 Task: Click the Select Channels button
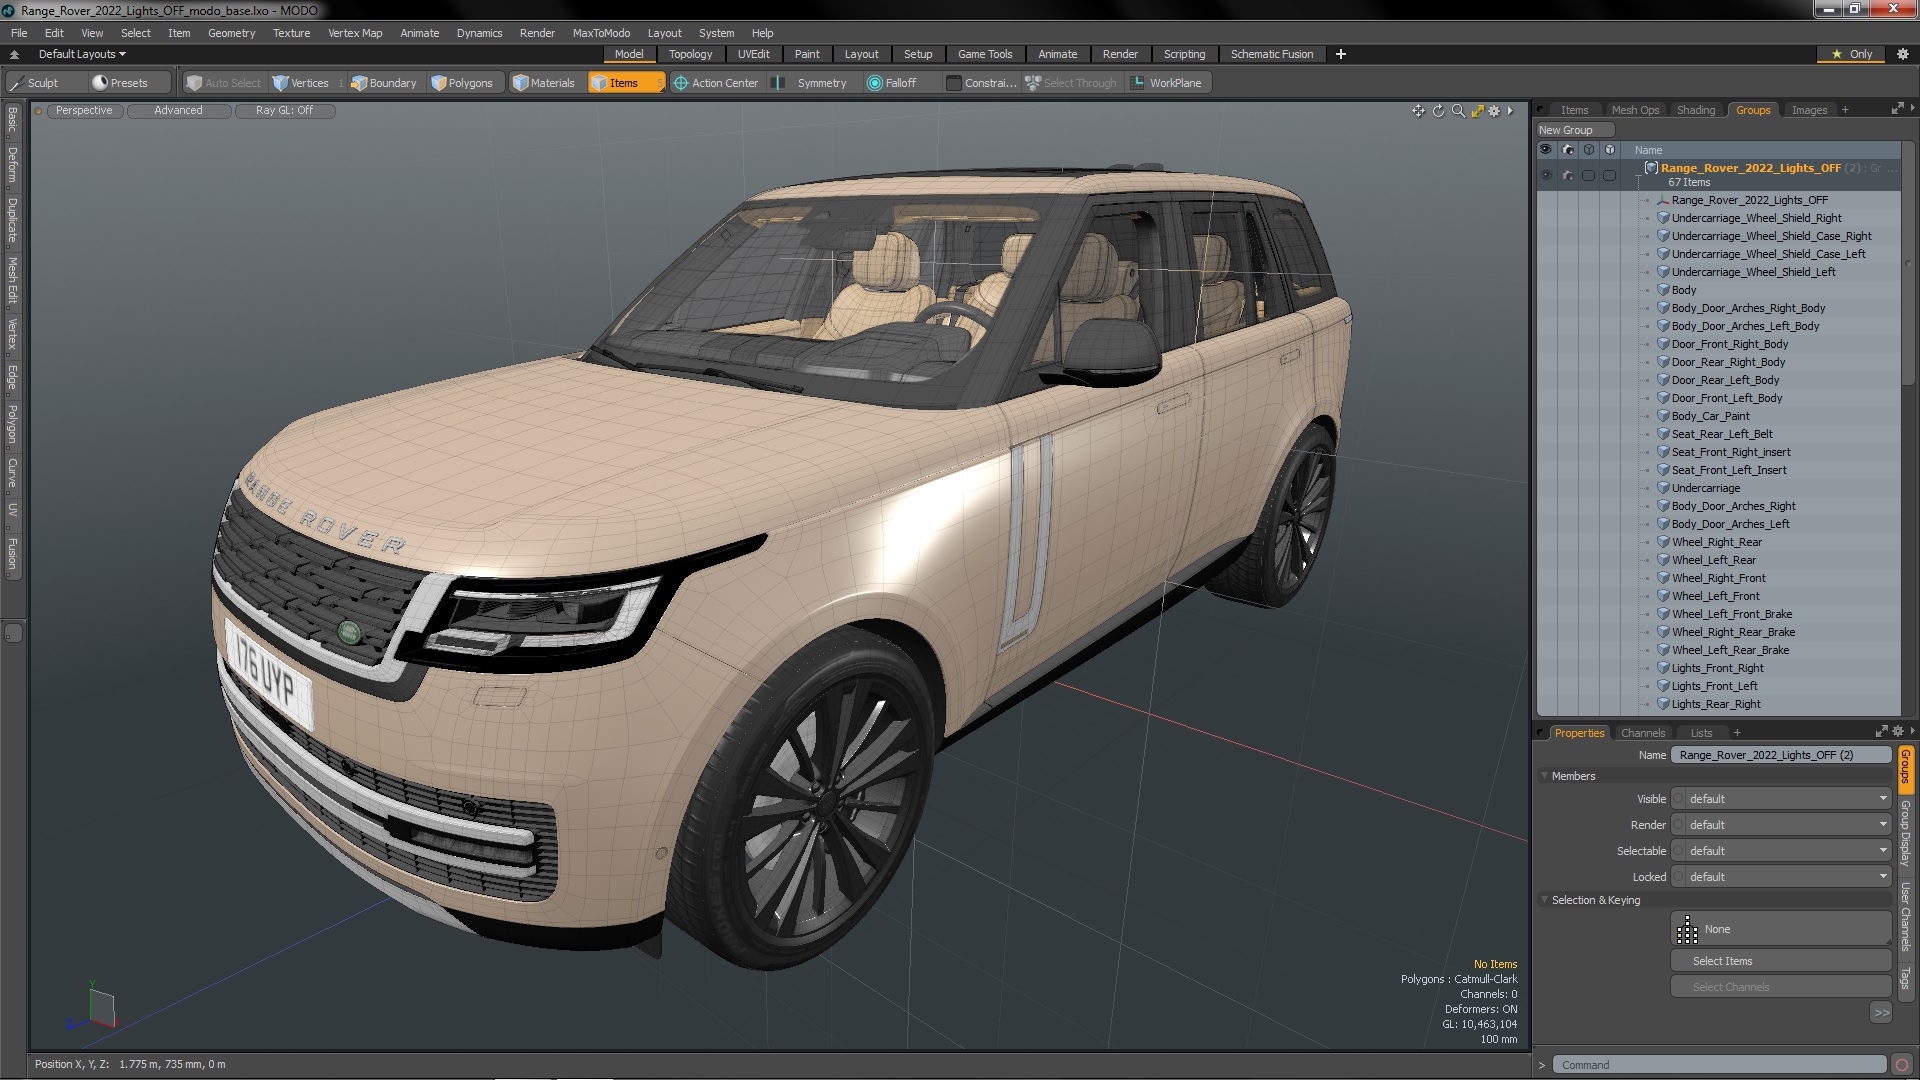pos(1780,987)
